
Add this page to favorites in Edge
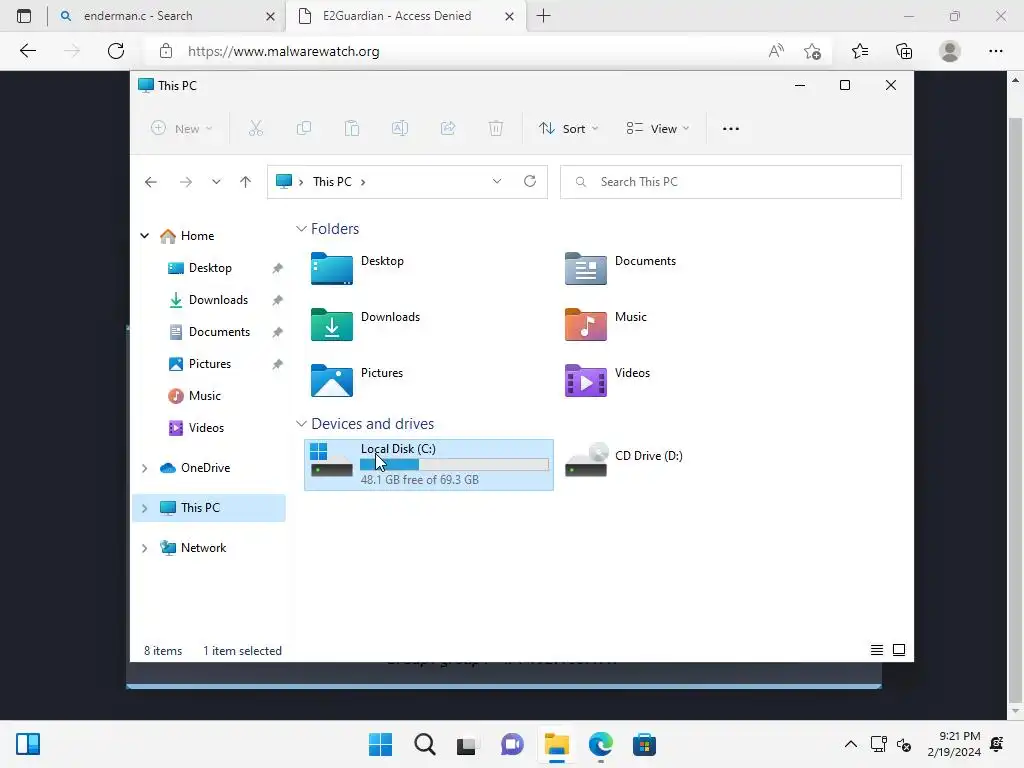coord(812,51)
